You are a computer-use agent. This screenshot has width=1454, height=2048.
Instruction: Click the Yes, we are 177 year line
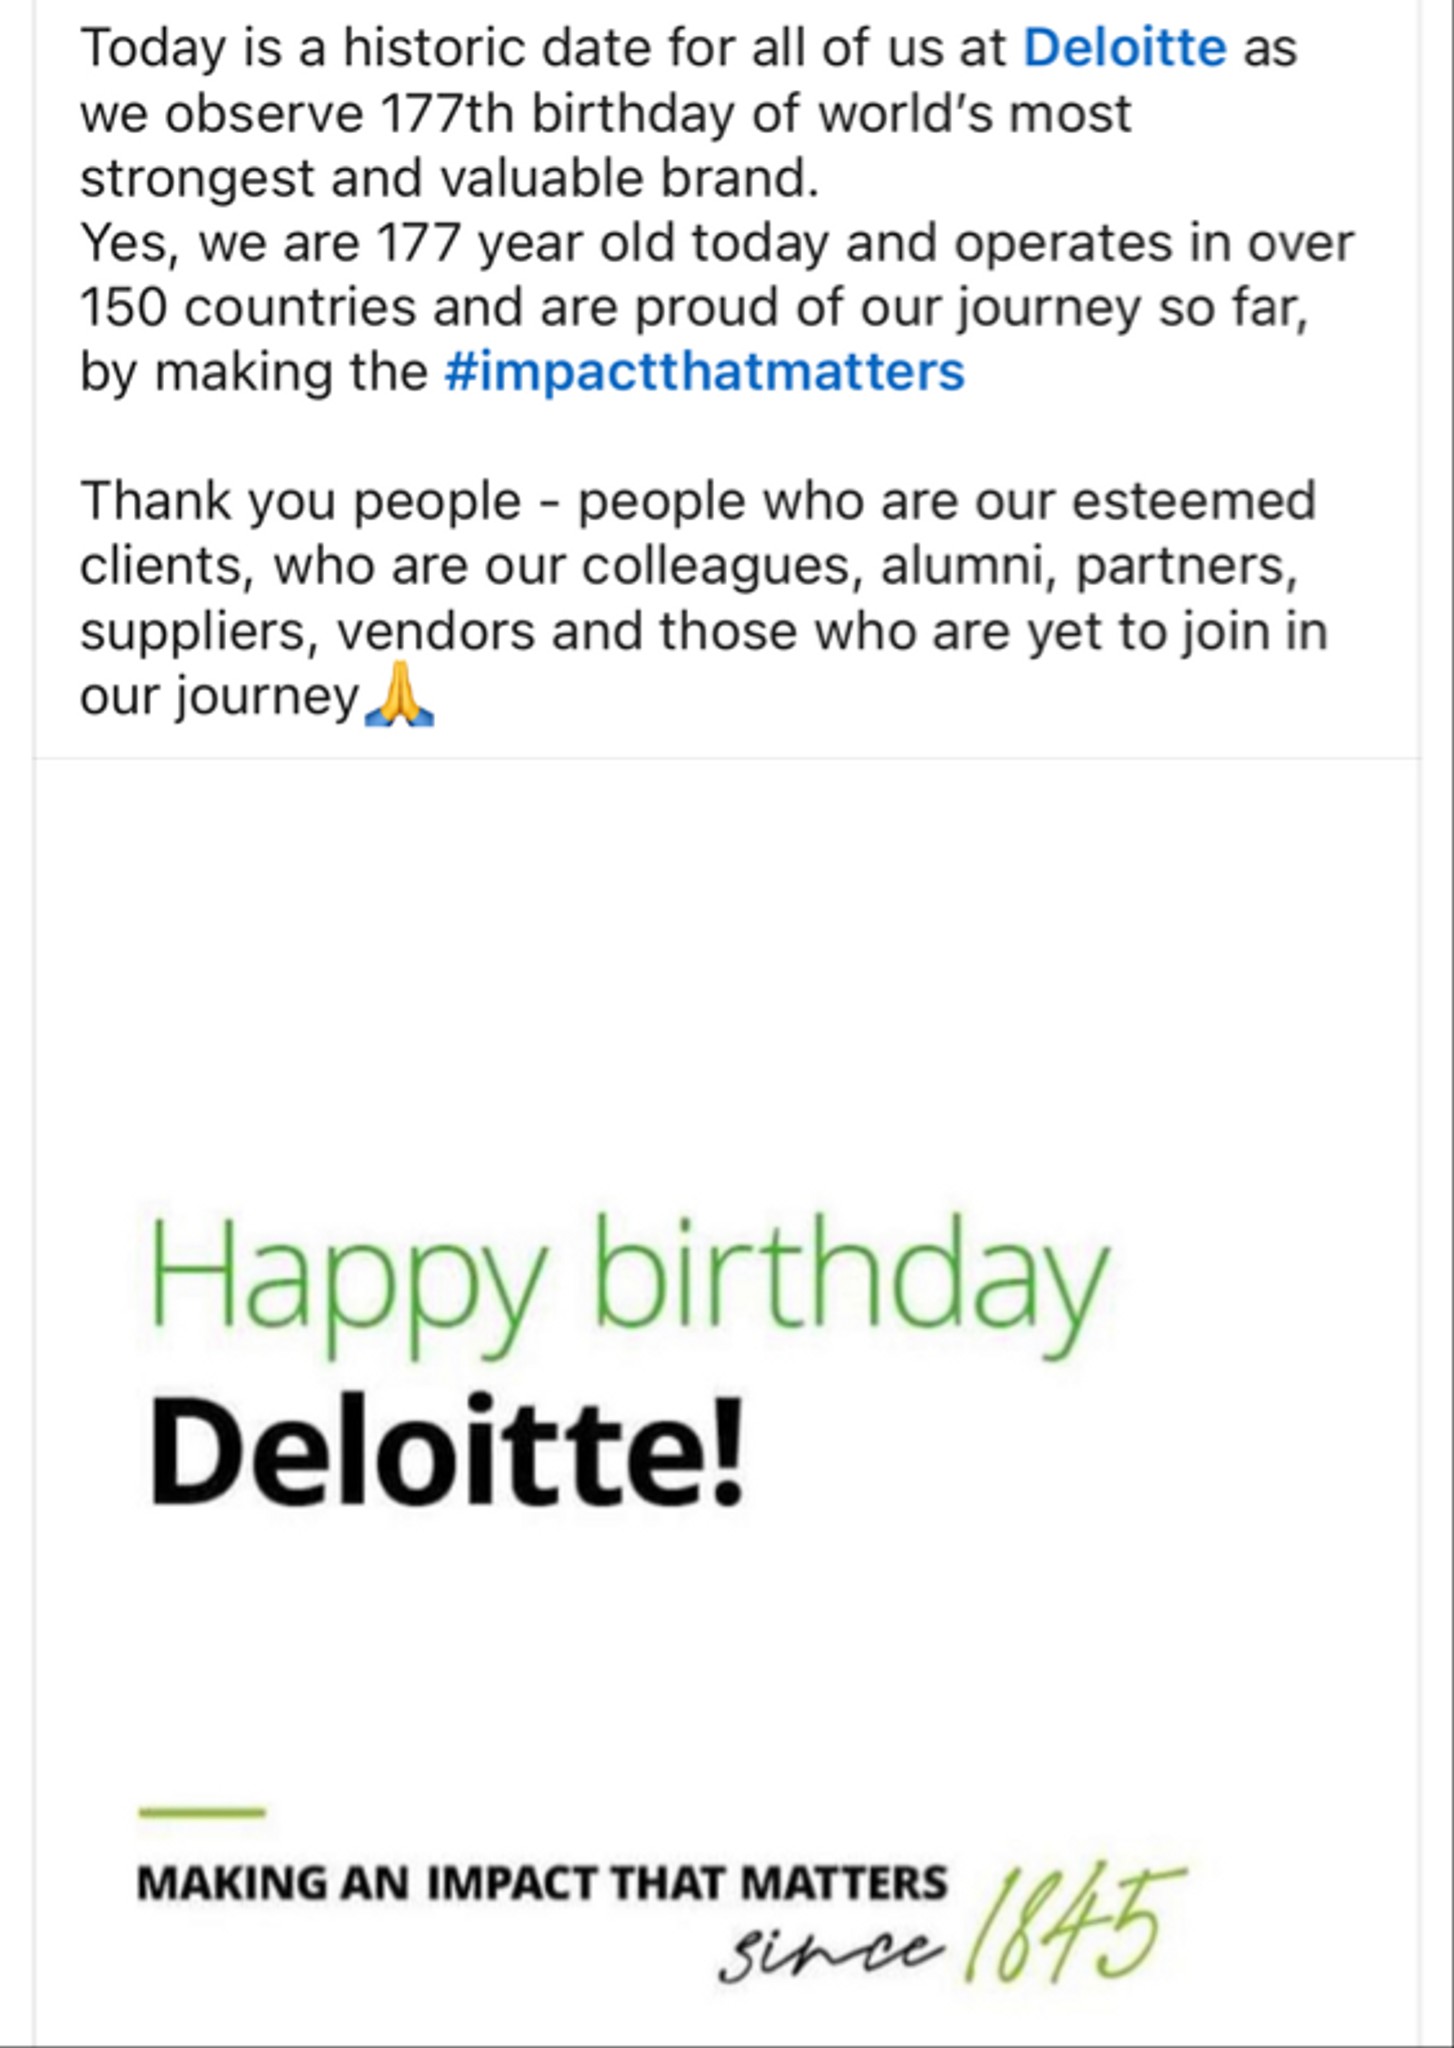[x=717, y=243]
